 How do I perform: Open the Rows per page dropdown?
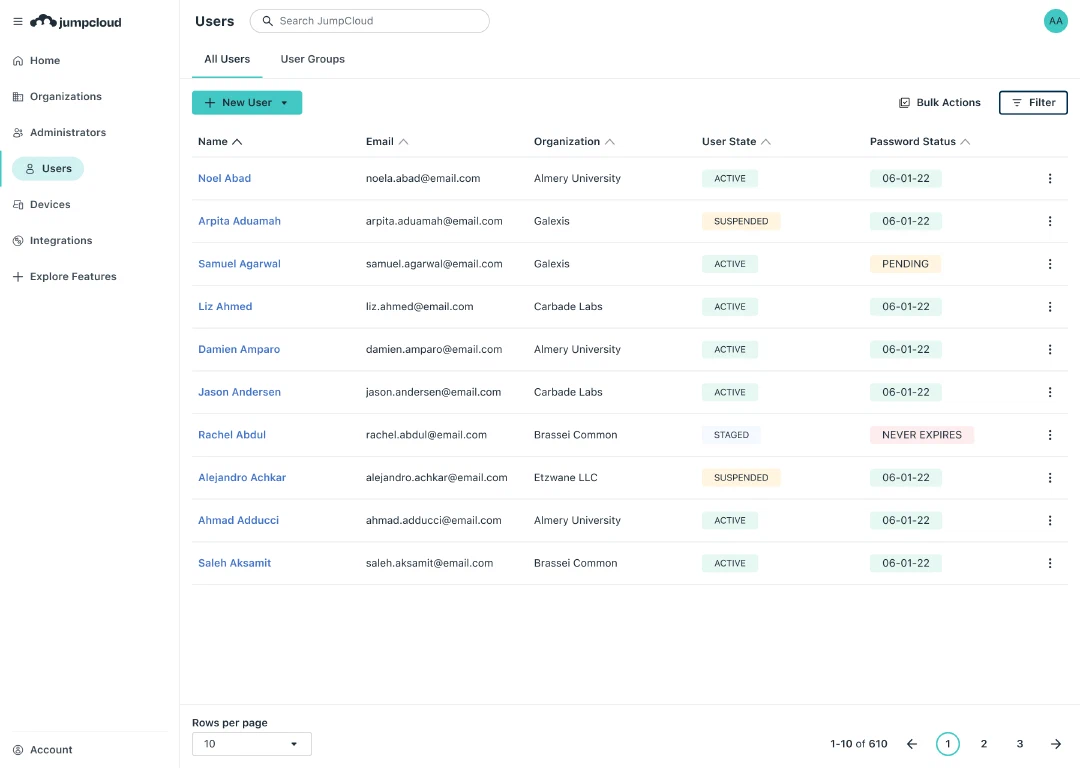click(x=251, y=744)
